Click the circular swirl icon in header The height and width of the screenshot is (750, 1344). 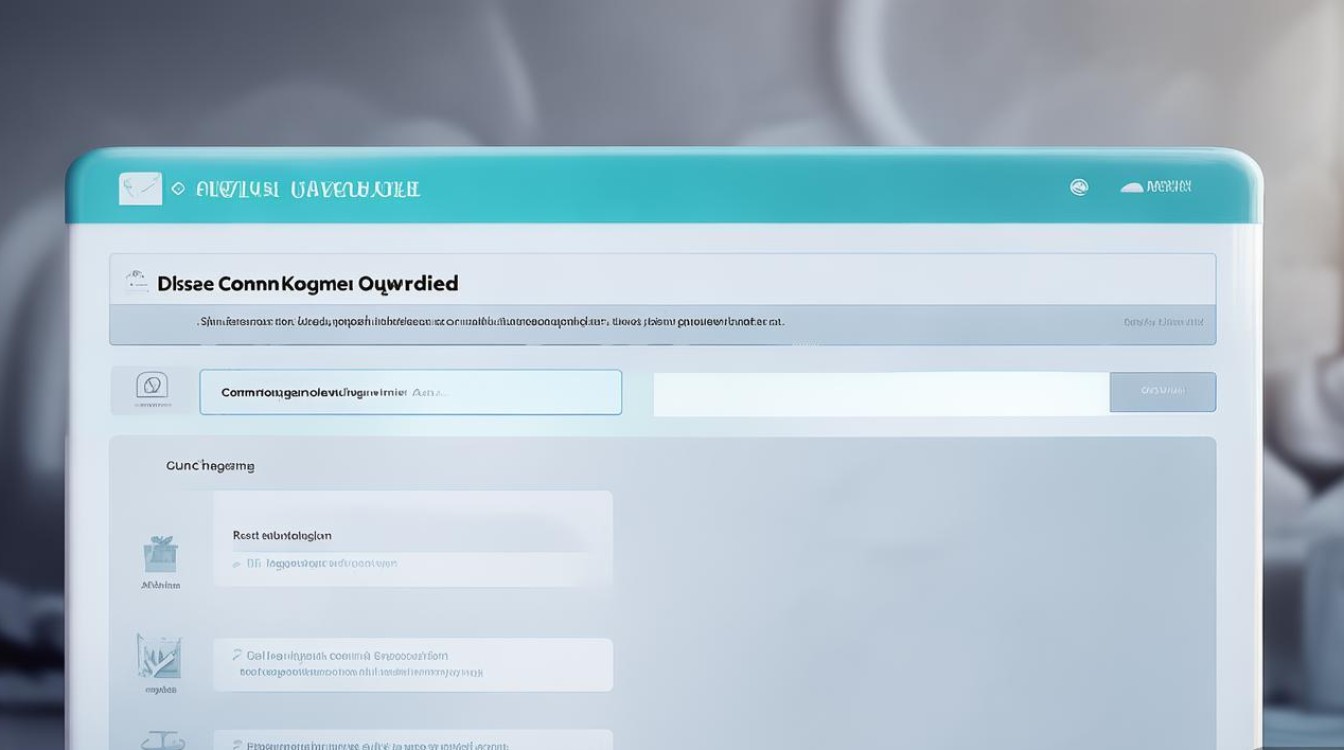point(1079,187)
